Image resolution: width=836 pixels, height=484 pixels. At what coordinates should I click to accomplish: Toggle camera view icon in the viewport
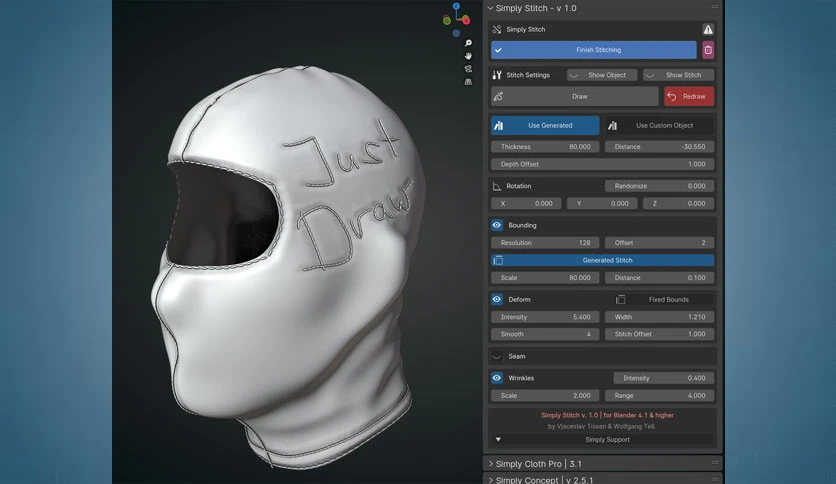(468, 69)
